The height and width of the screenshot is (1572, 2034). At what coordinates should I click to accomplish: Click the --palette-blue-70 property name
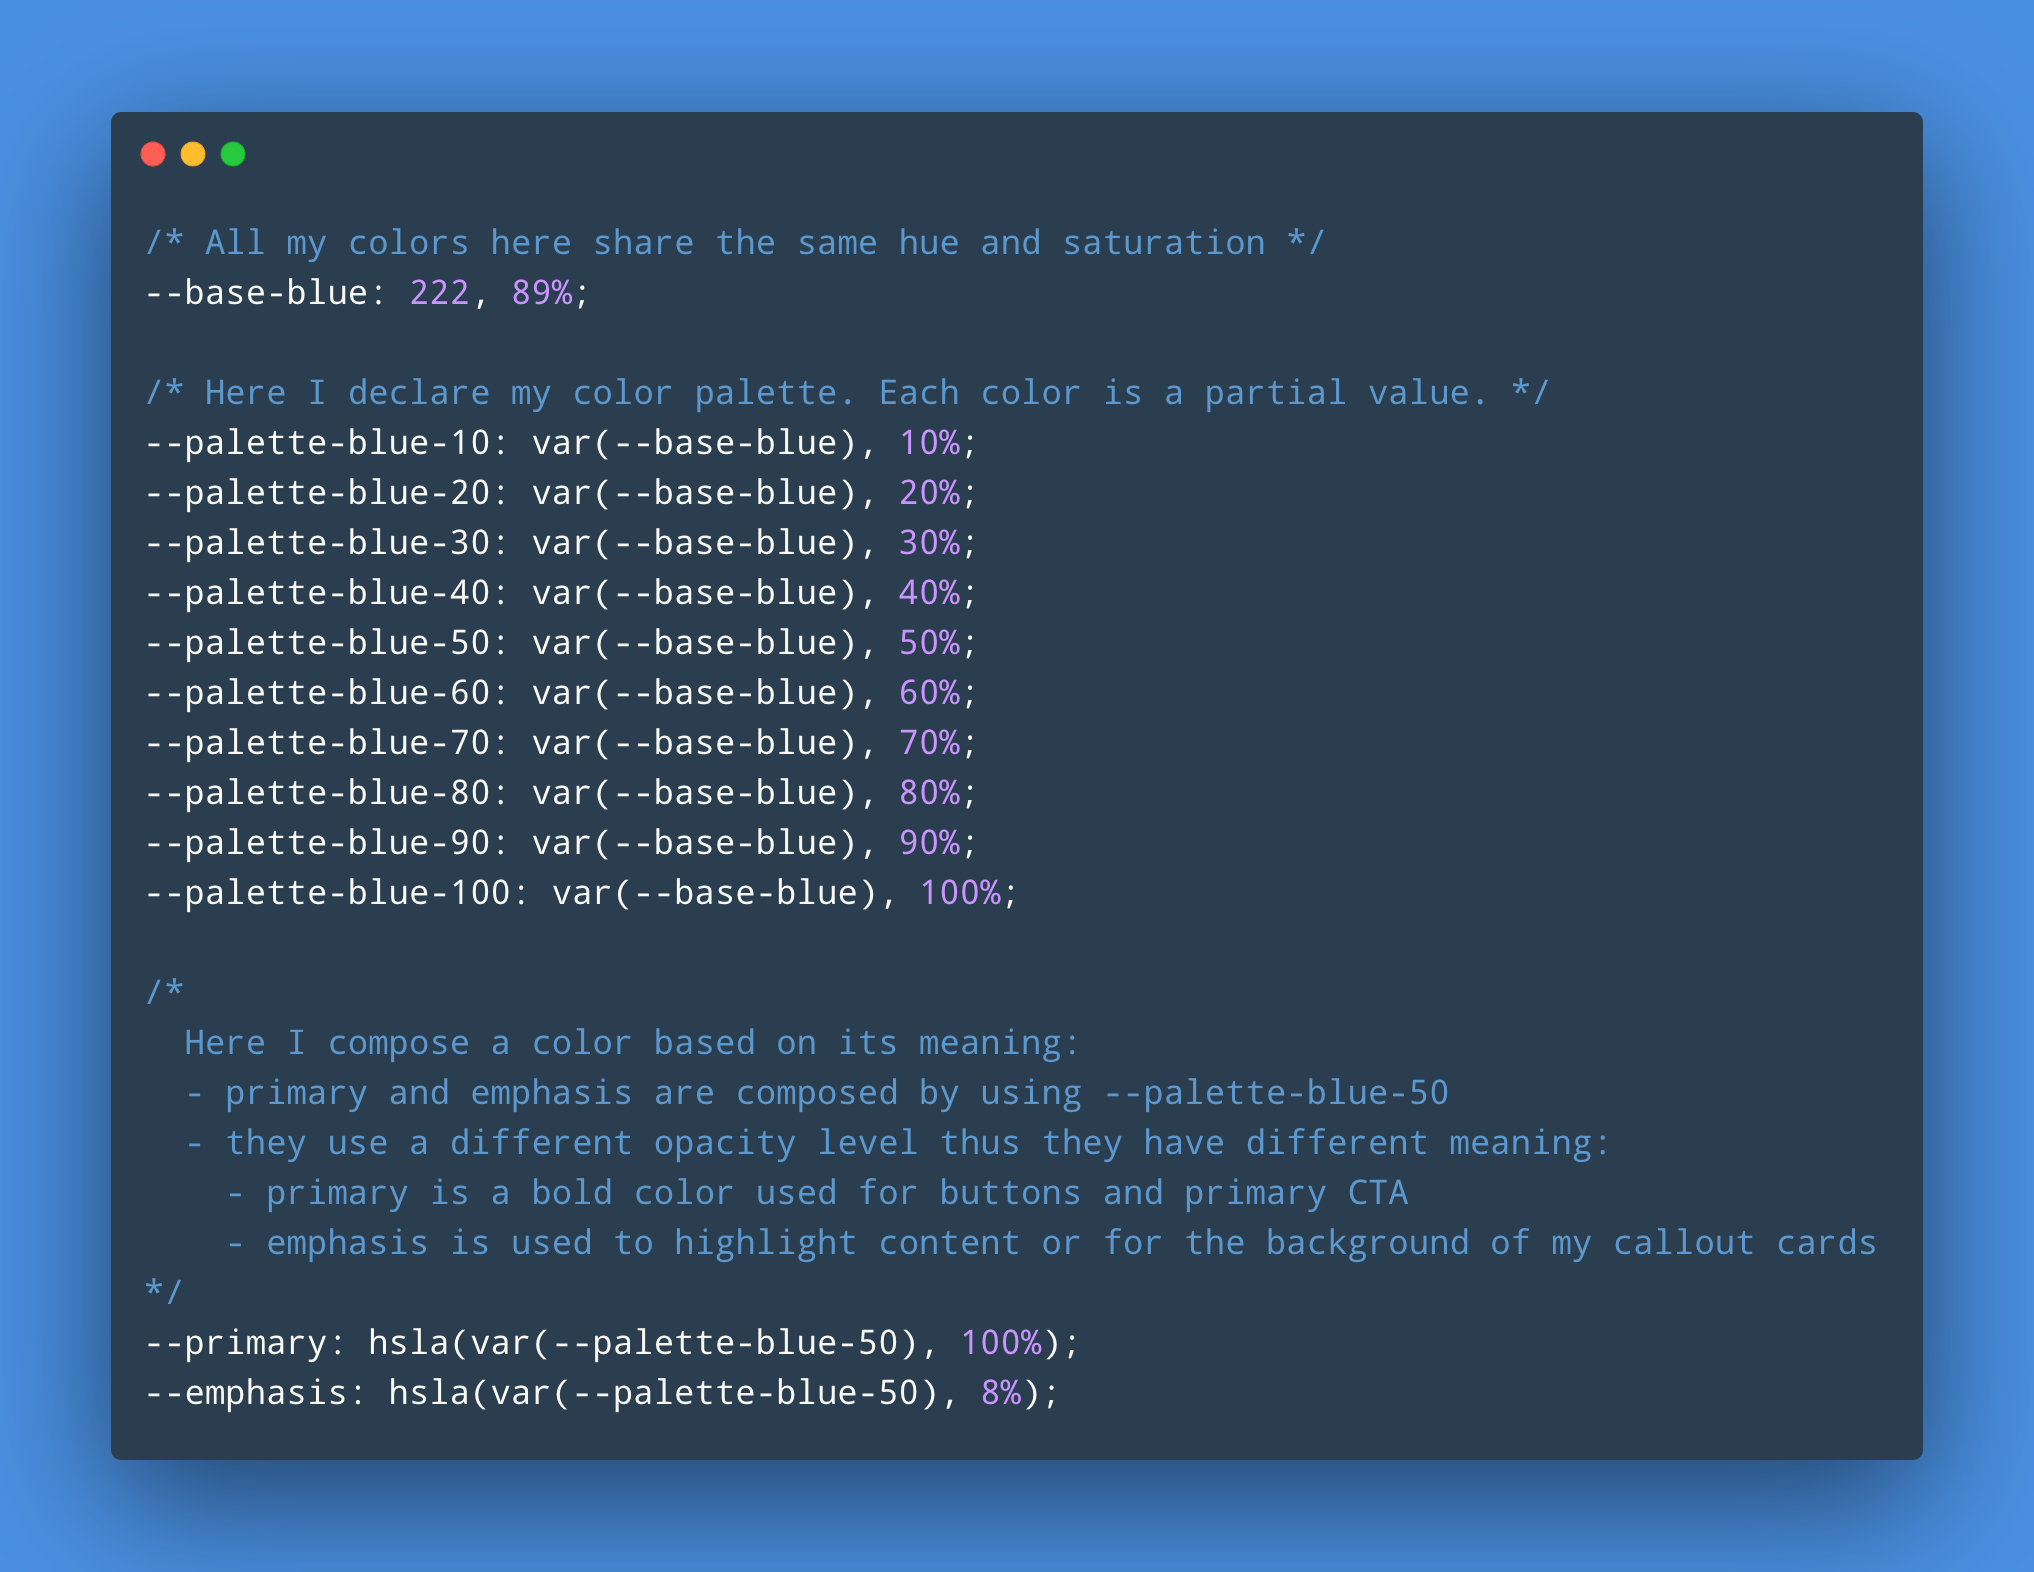click(x=317, y=743)
